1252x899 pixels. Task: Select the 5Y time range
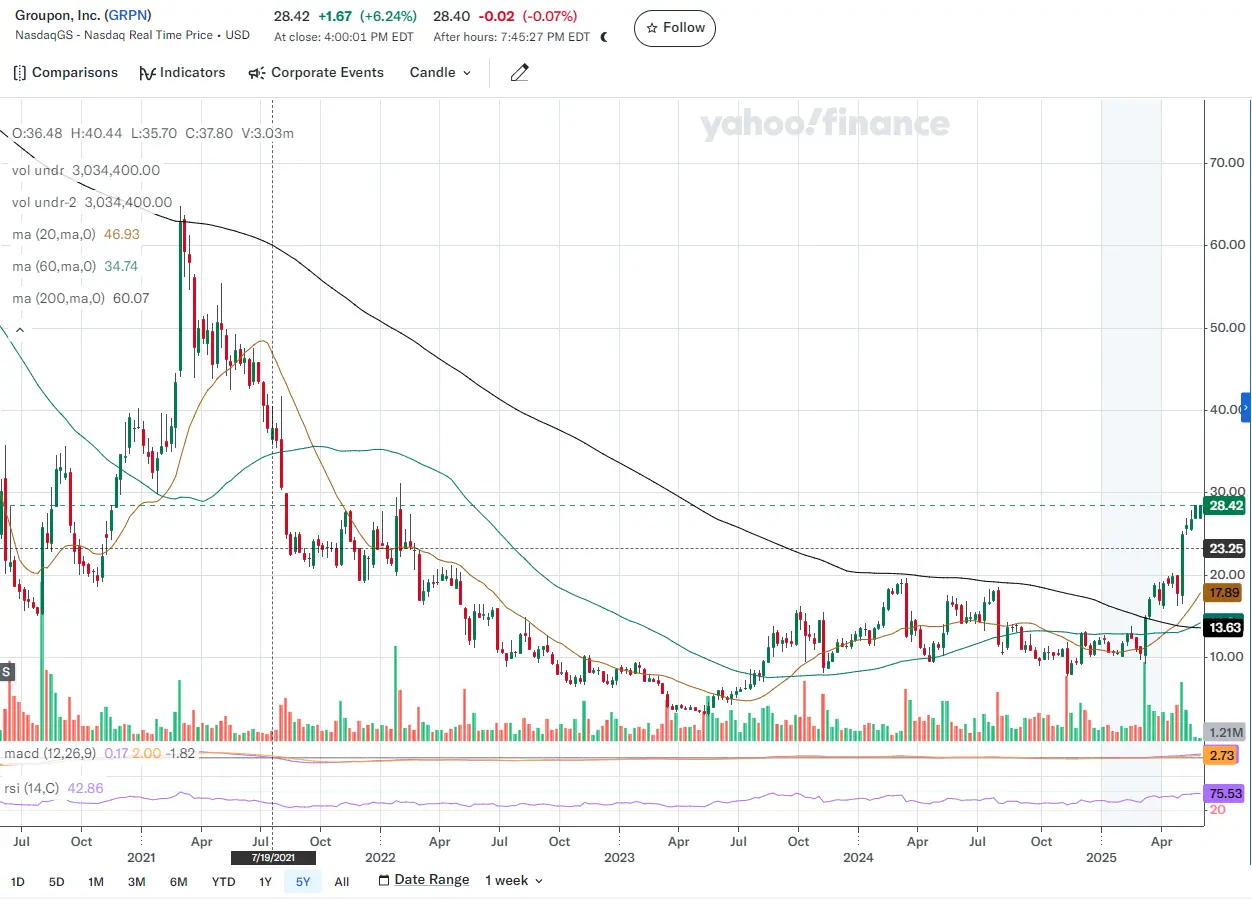pos(303,882)
